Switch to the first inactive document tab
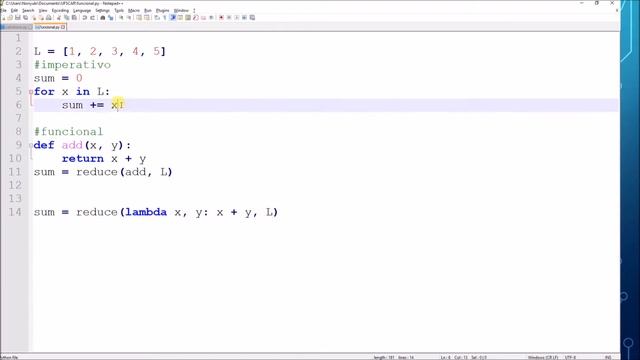Image resolution: width=640 pixels, height=360 pixels. (x=16, y=27)
